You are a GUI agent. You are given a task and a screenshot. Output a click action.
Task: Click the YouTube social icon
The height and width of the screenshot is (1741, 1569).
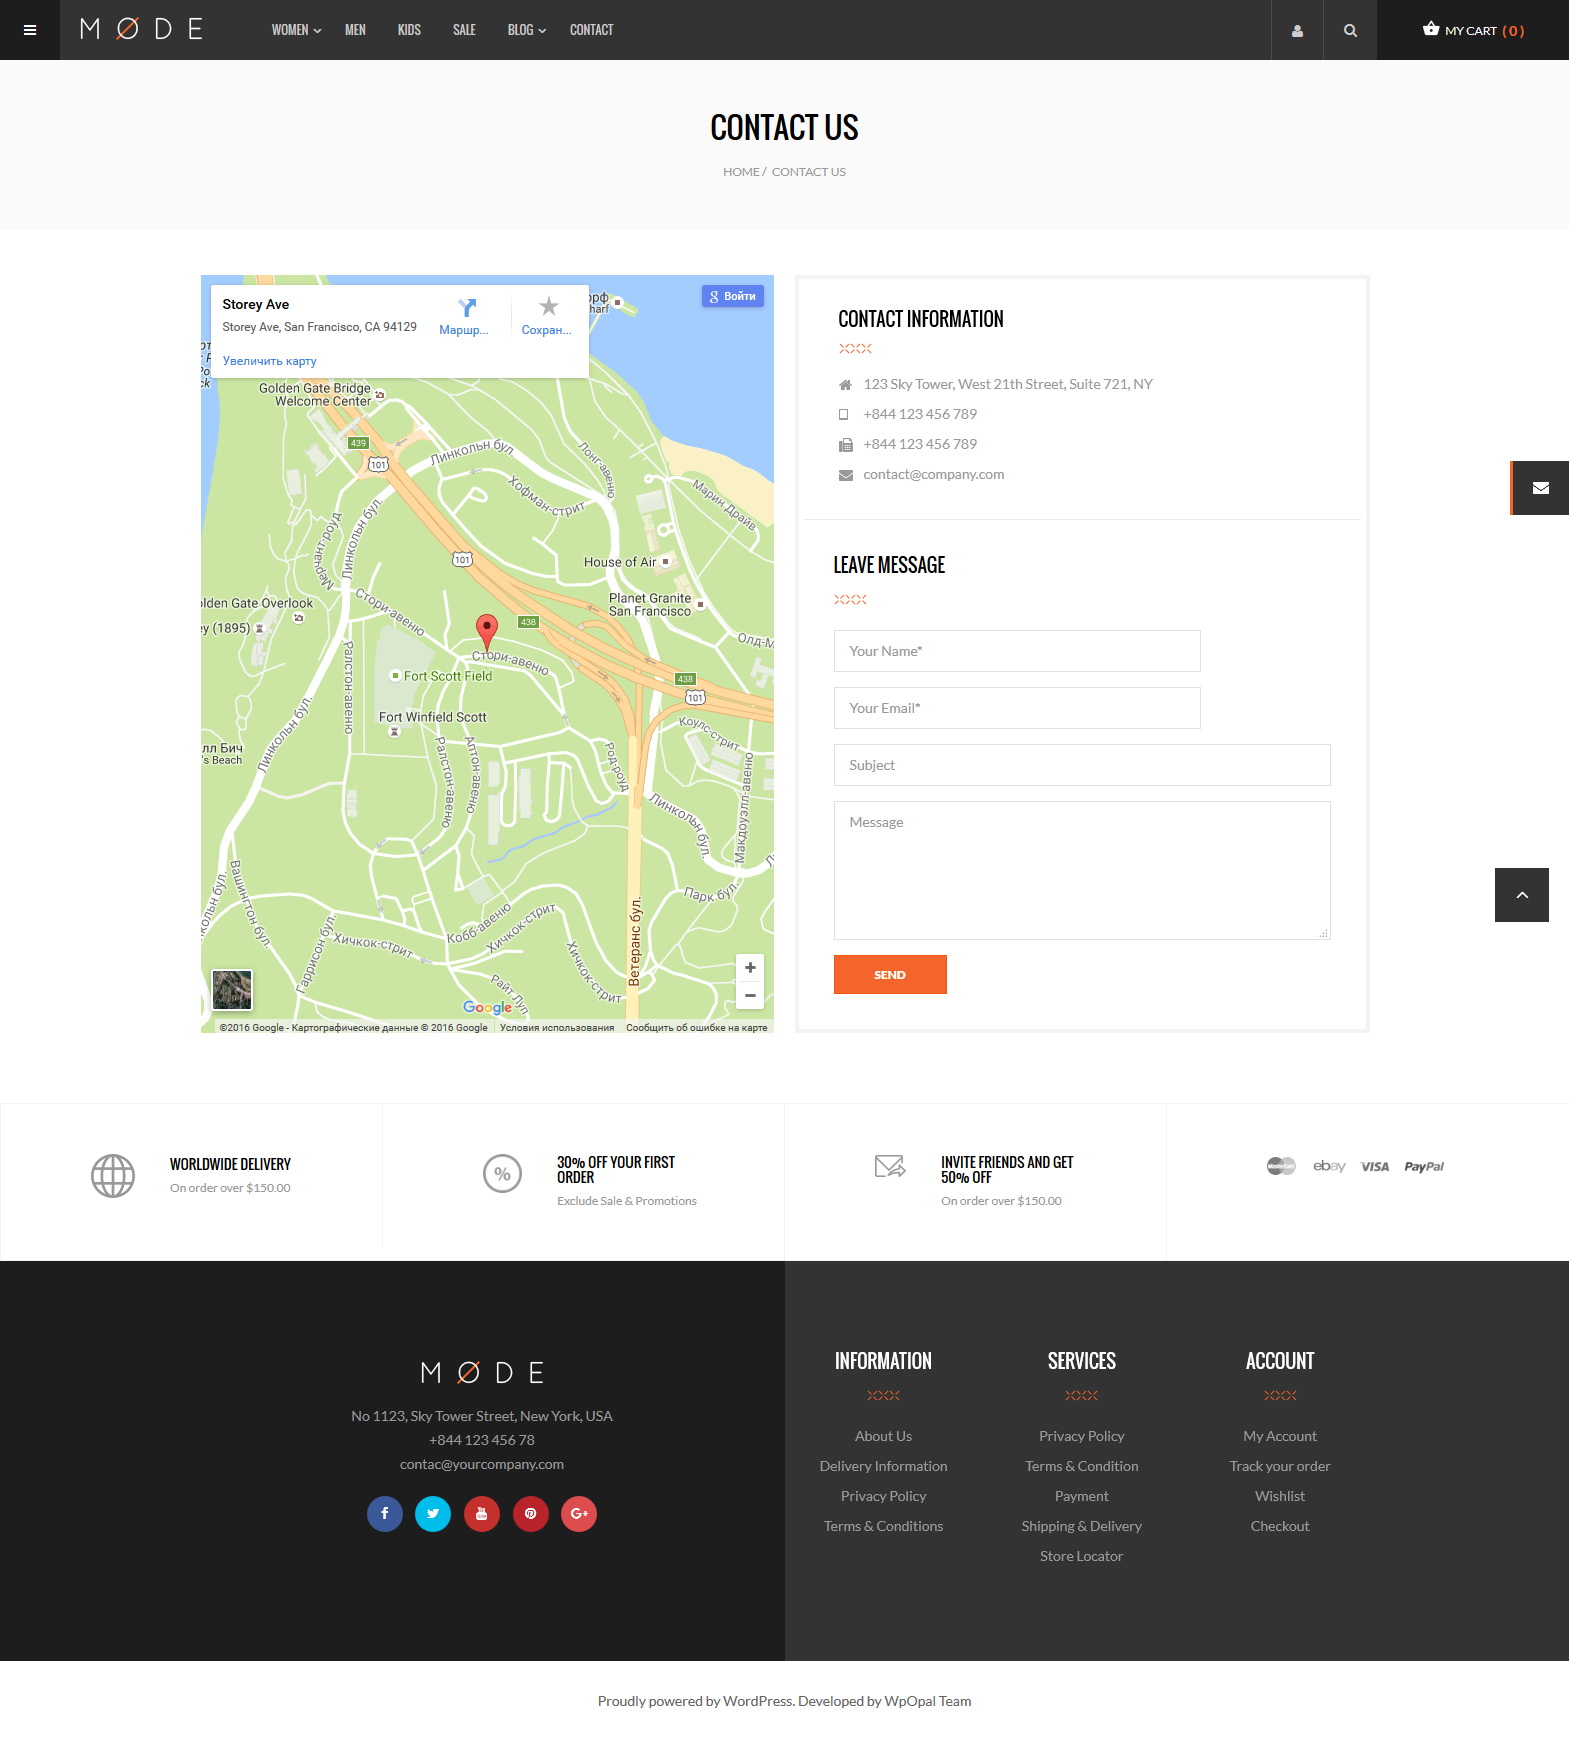[x=482, y=1513]
